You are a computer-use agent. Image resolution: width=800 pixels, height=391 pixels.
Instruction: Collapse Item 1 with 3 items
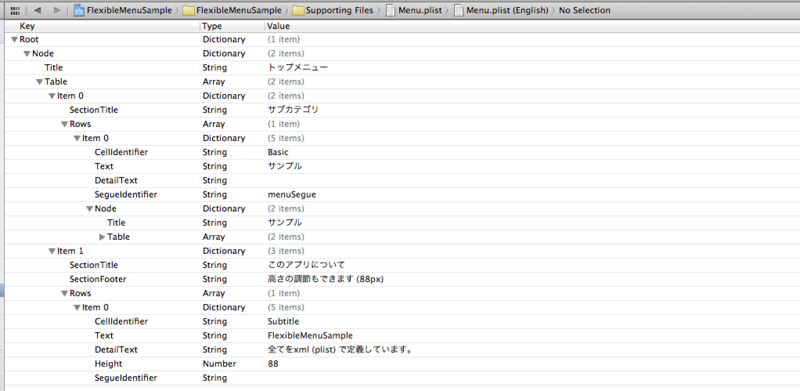[52, 251]
